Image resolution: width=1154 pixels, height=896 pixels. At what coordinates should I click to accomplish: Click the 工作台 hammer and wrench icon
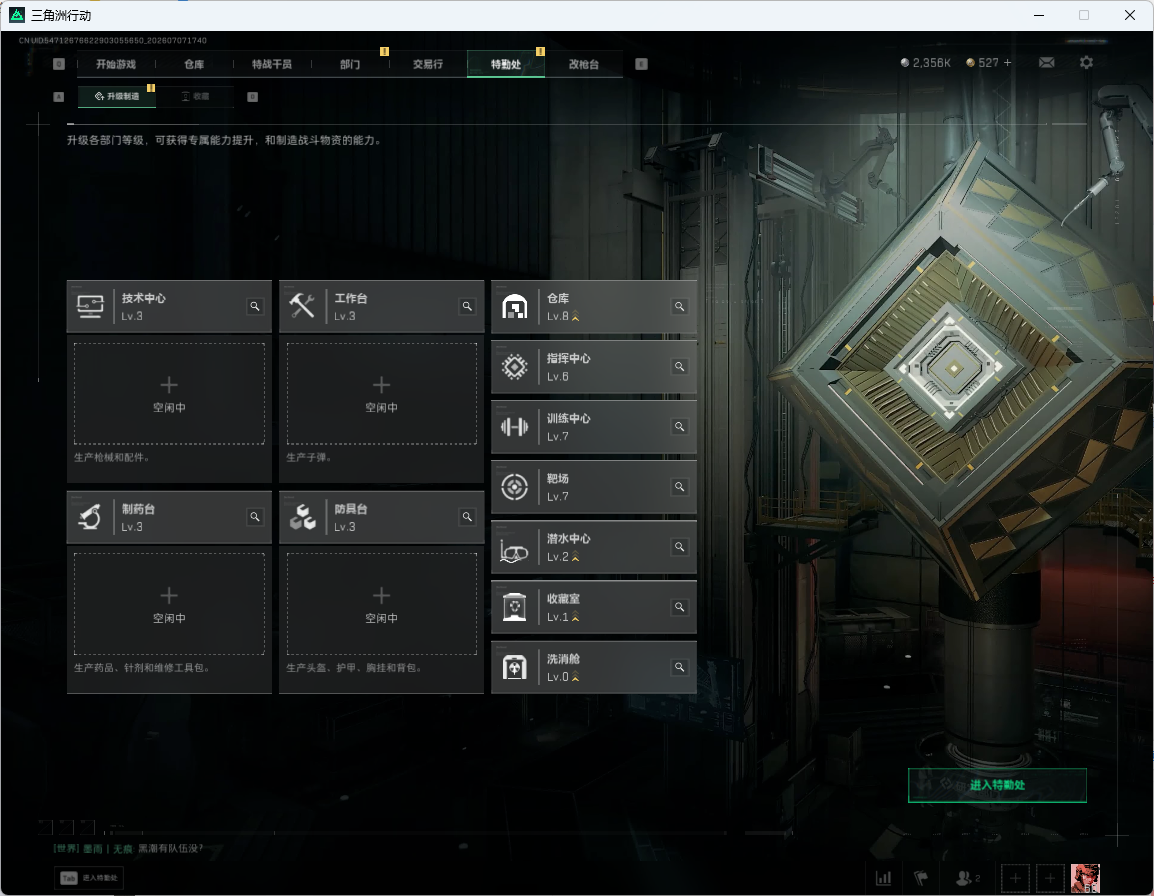tap(302, 306)
